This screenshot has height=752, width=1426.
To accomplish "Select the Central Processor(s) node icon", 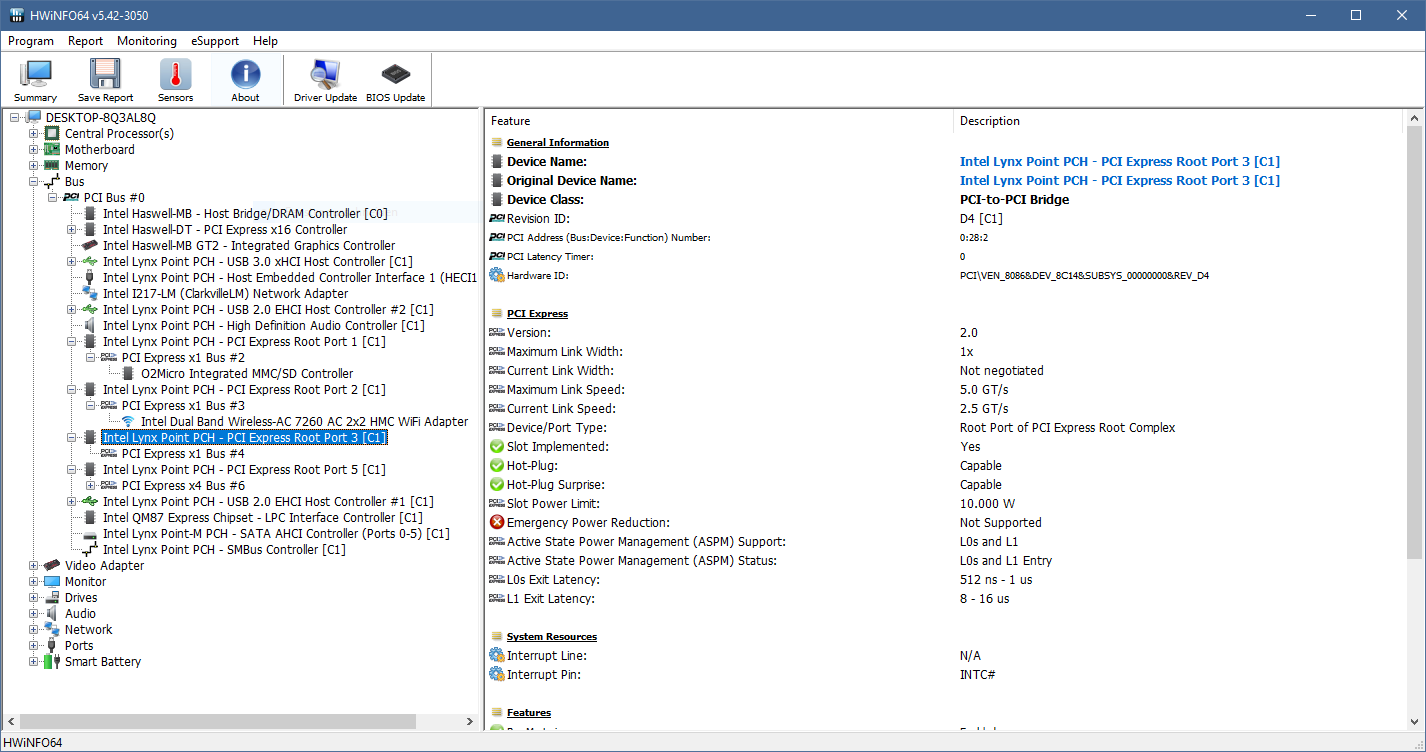I will (x=53, y=134).
